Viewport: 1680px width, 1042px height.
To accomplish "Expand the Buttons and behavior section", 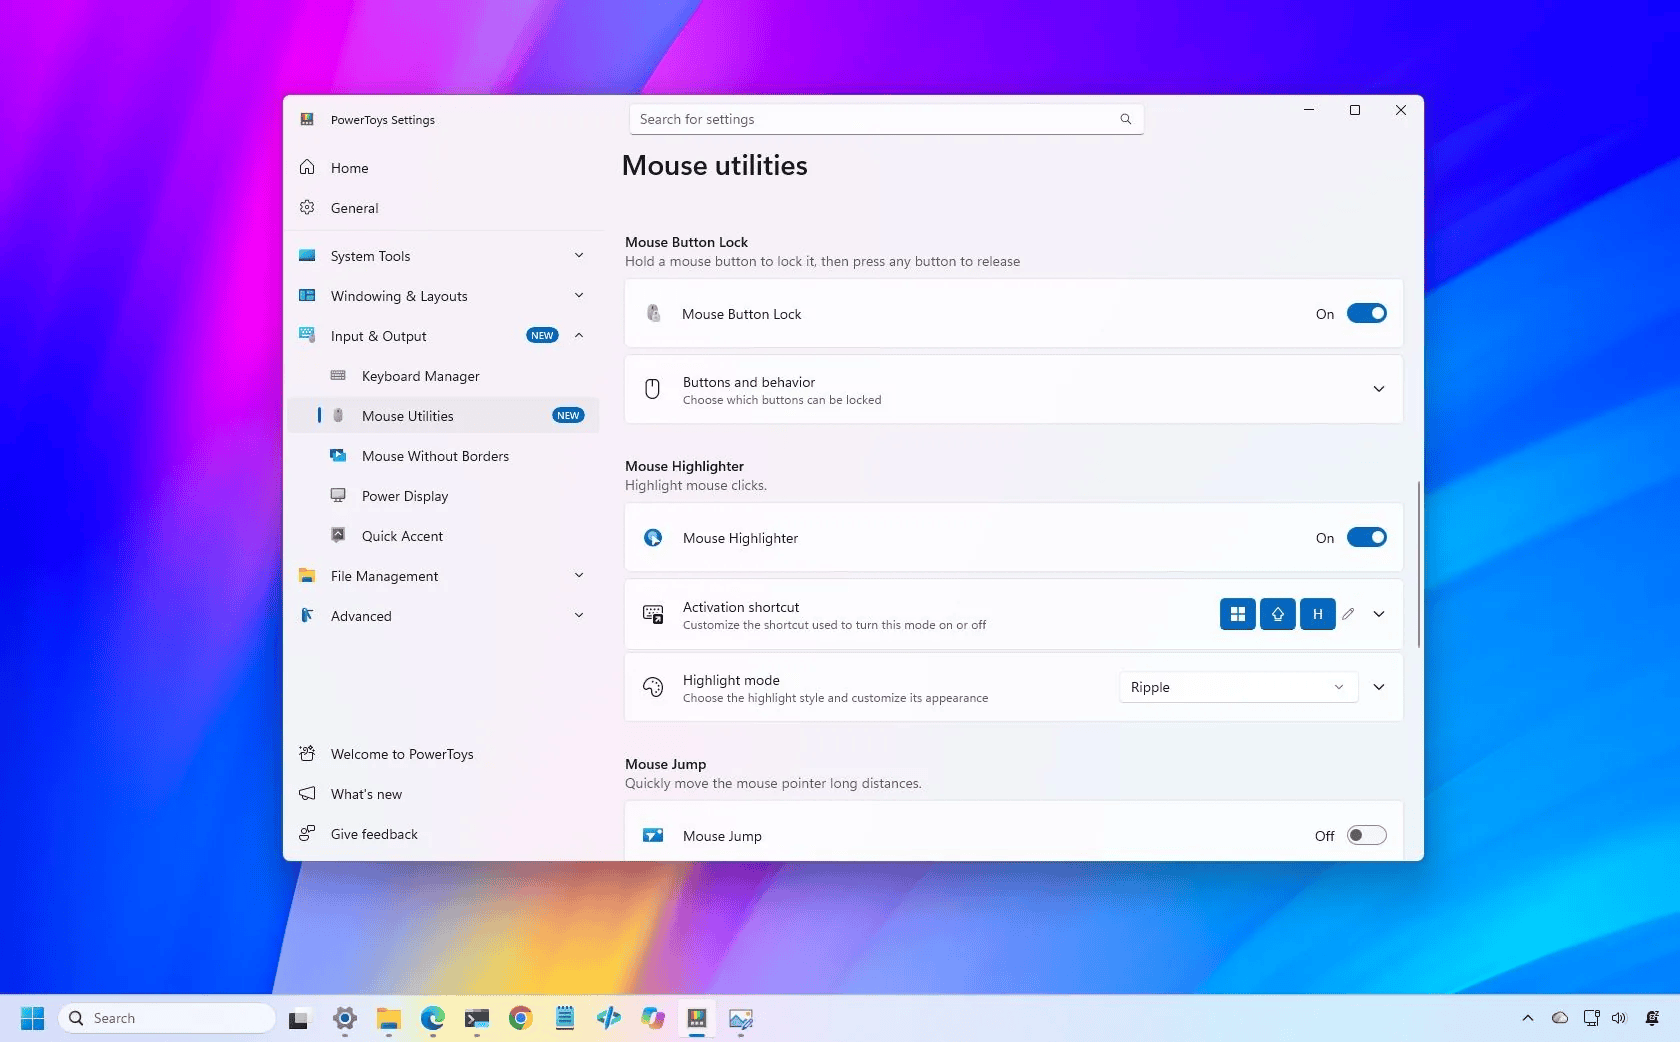I will 1379,389.
